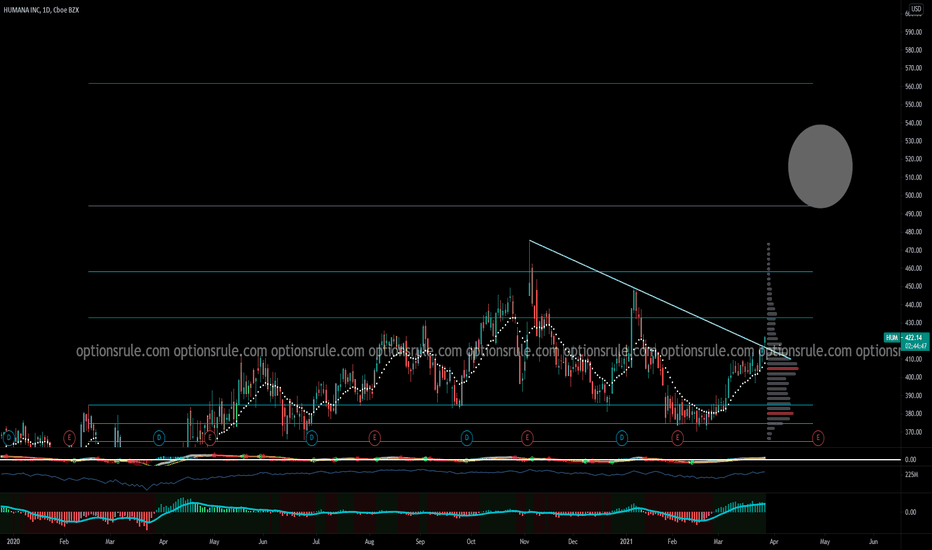Click the 2021 time axis label

coord(626,542)
